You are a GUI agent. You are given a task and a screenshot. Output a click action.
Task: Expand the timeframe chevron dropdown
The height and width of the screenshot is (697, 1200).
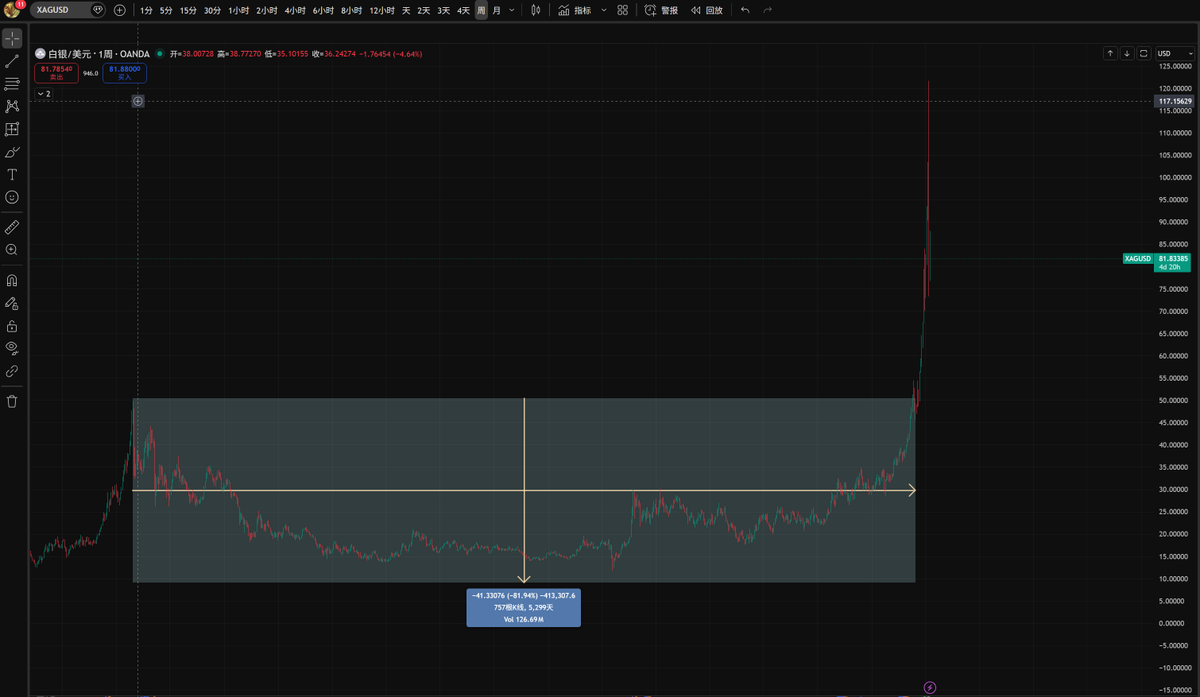pos(512,10)
